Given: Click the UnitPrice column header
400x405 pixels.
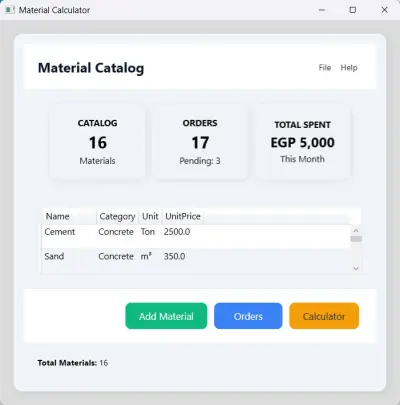Looking at the screenshot, I should pyautogui.click(x=183, y=216).
